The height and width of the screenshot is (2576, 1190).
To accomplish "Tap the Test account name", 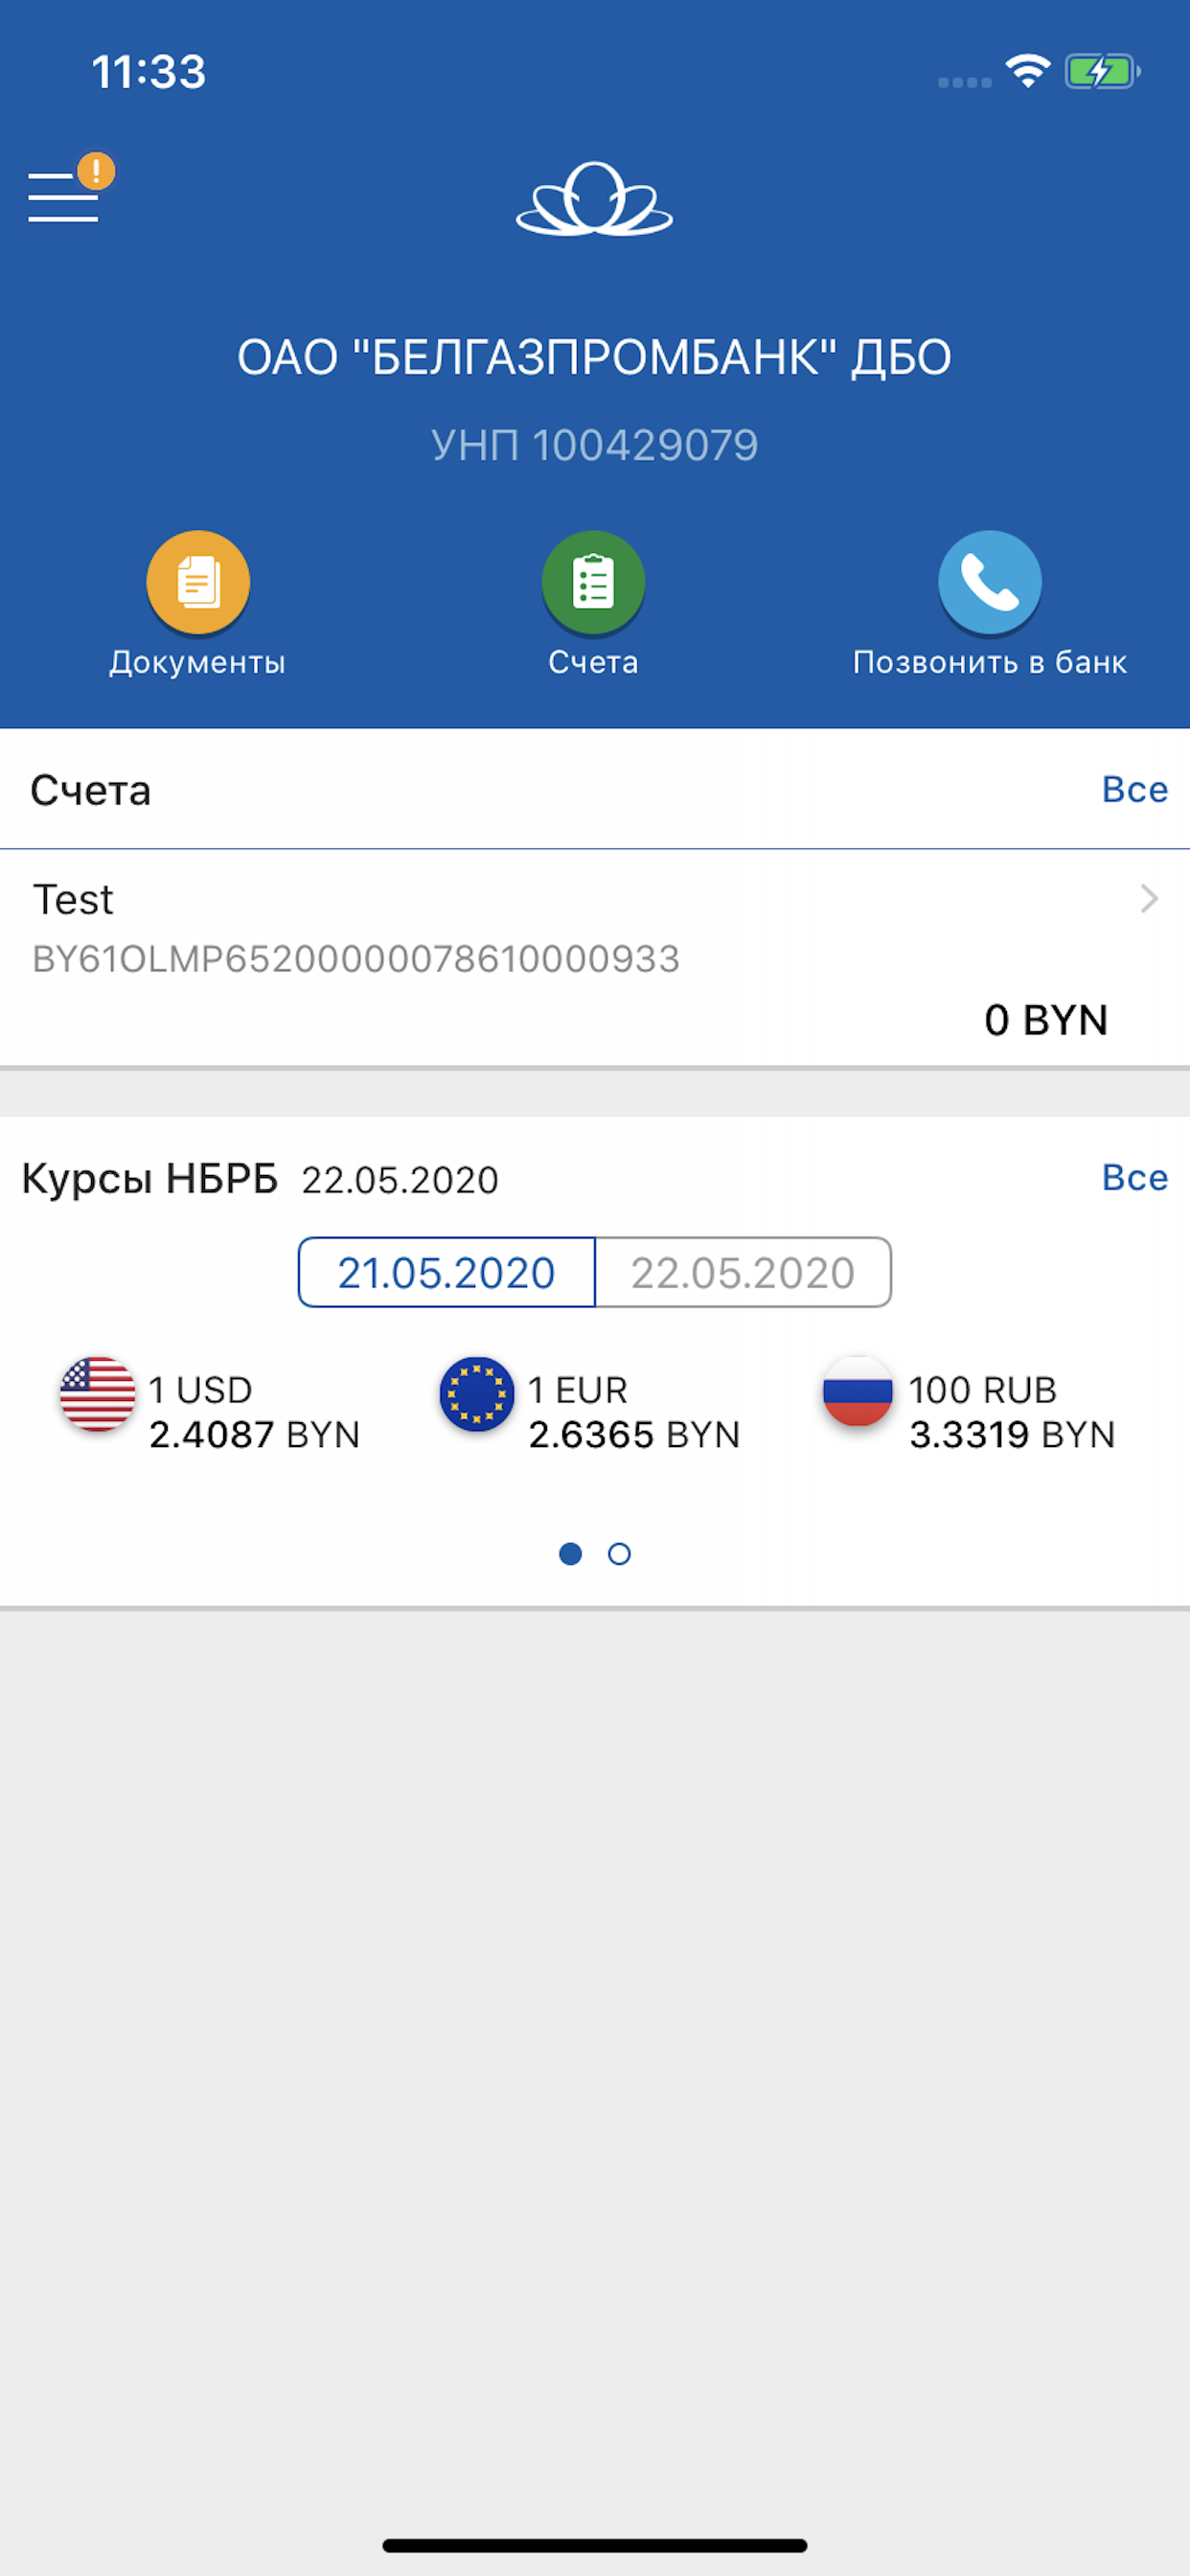I will (73, 900).
